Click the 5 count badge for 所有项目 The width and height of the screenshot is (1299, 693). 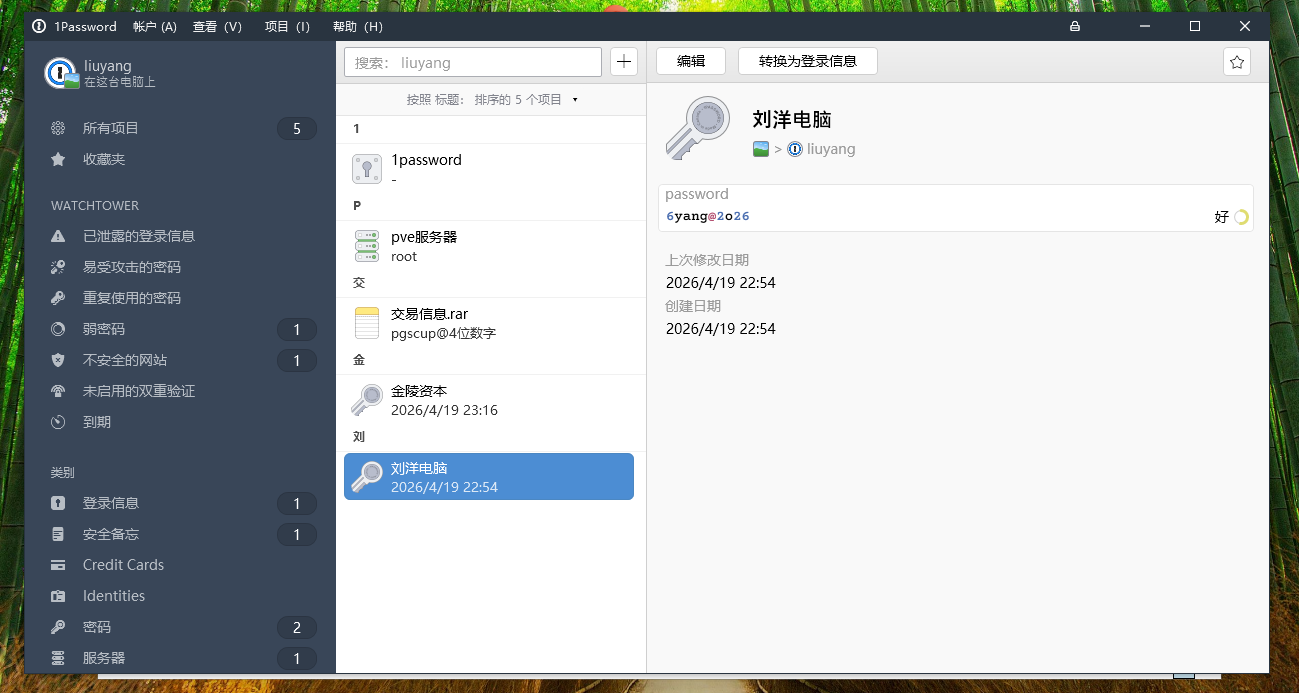click(x=297, y=128)
